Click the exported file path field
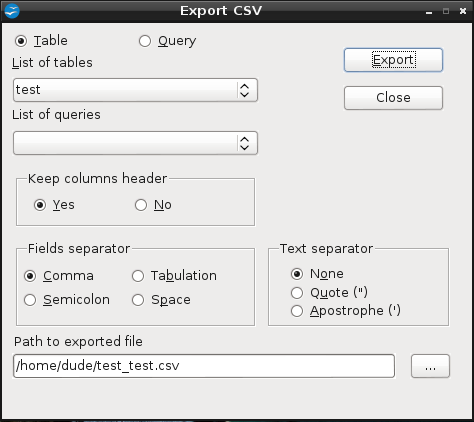The height and width of the screenshot is (422, 474). (x=204, y=366)
